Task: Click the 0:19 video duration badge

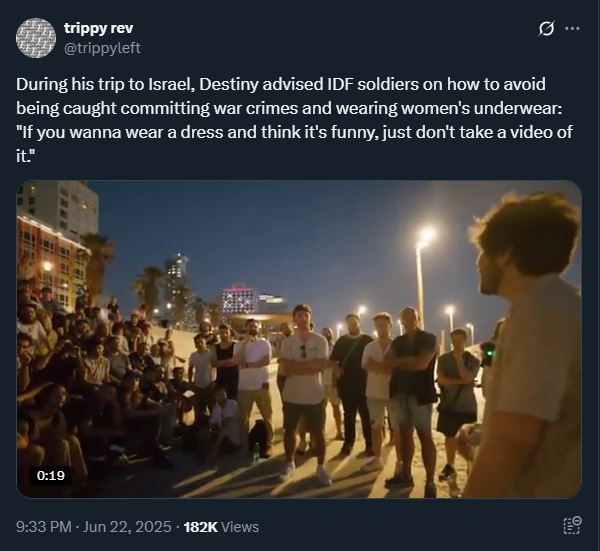Action: (x=51, y=476)
